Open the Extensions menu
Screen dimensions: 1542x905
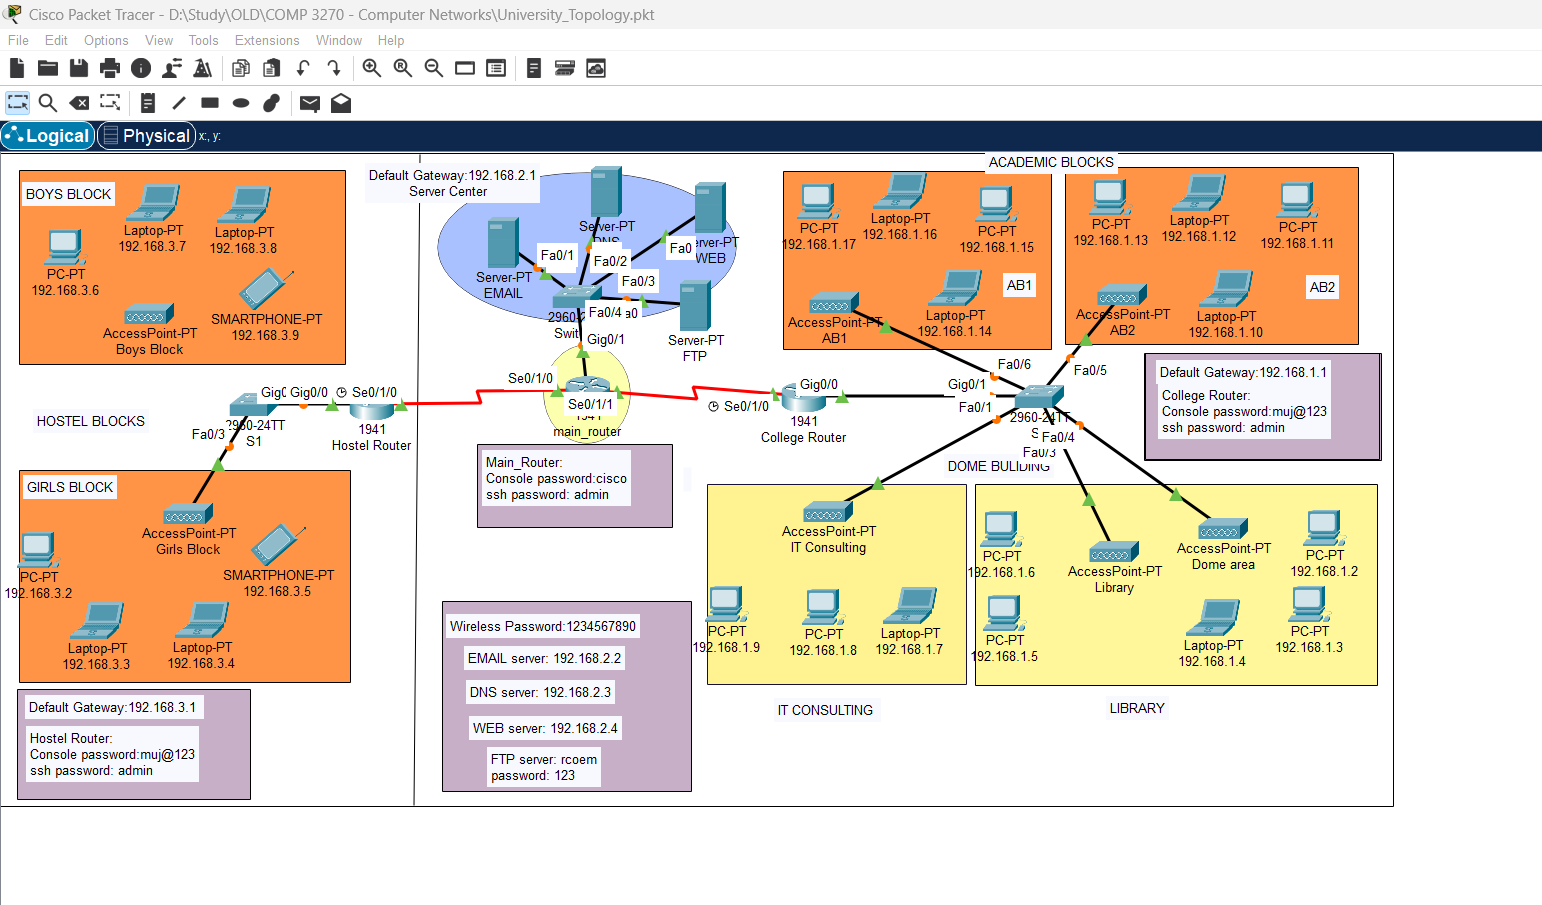click(x=267, y=40)
